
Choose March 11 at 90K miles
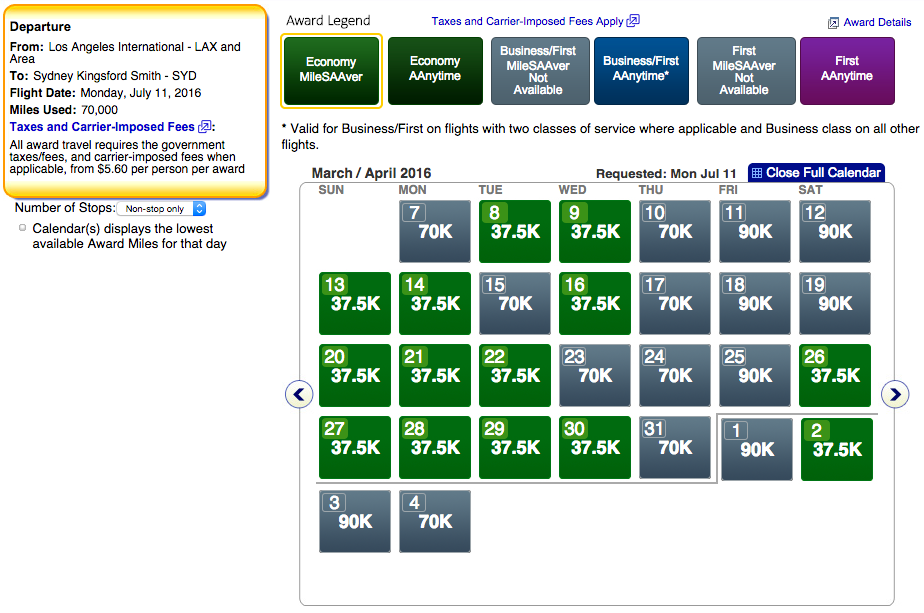(755, 232)
